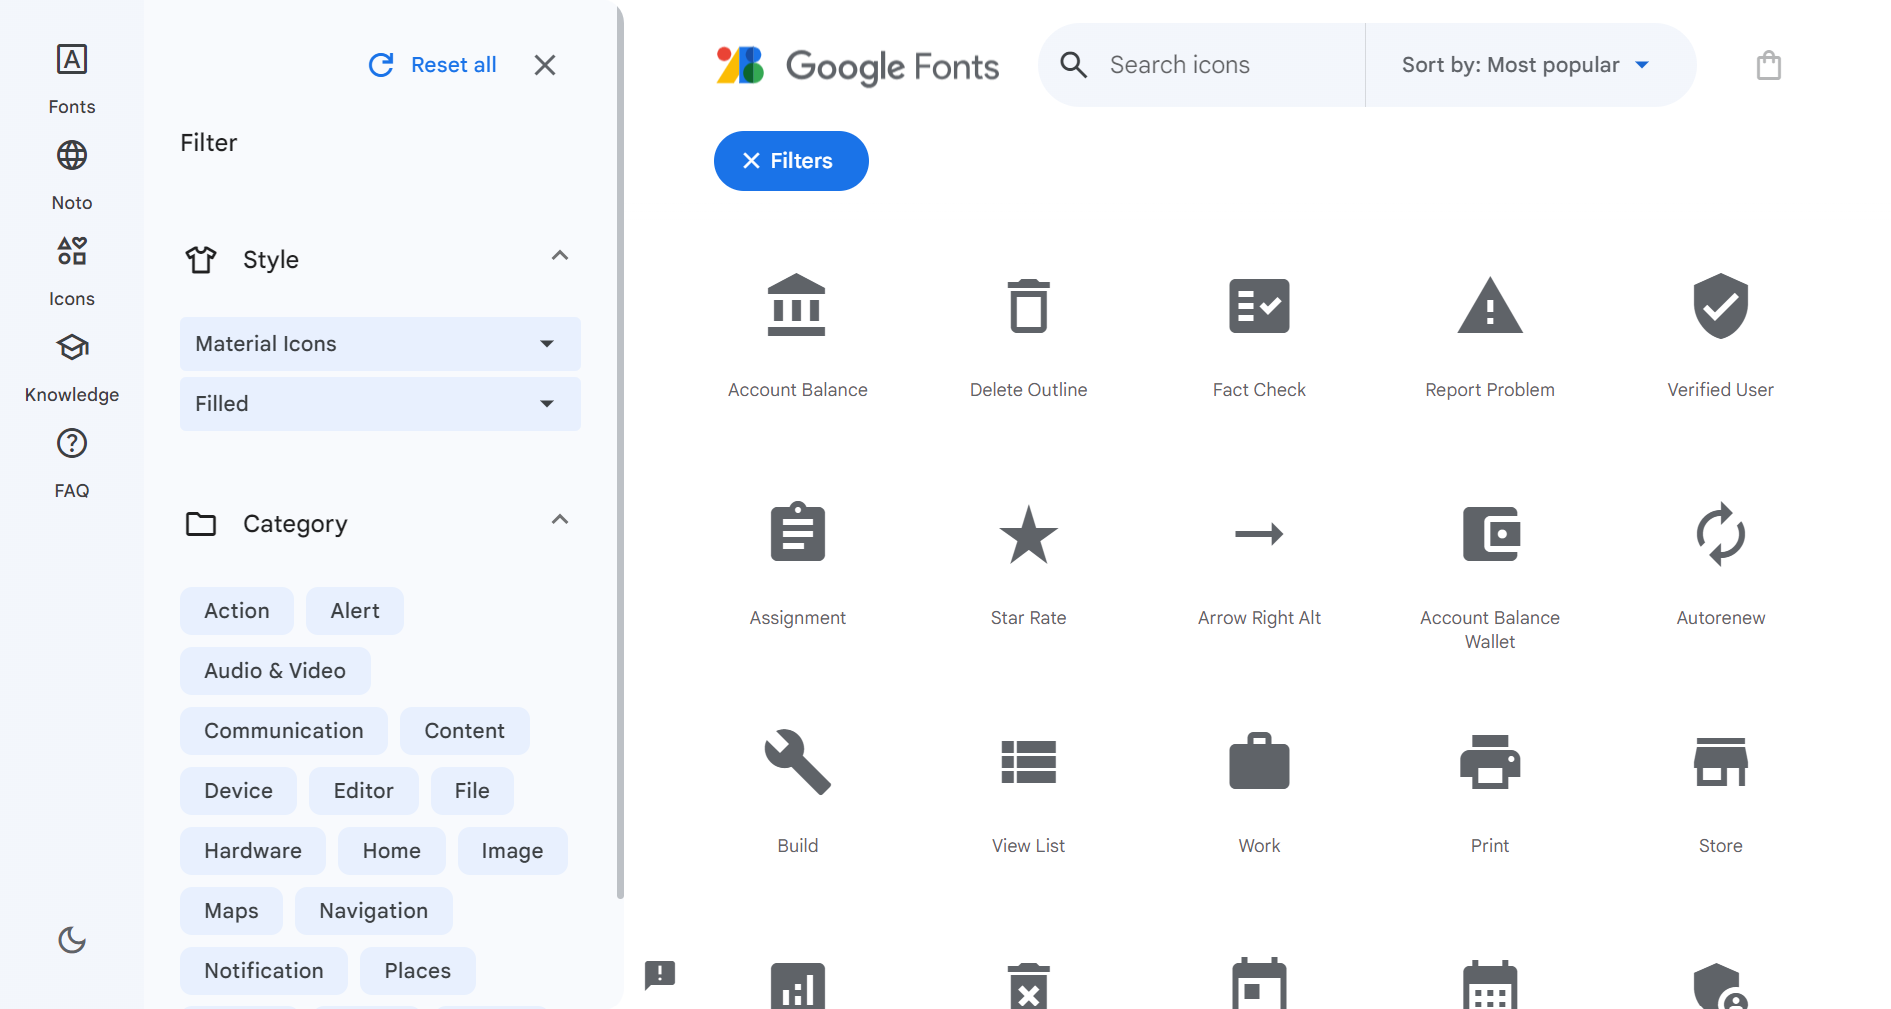
Task: Click Reset all filters
Action: [433, 65]
